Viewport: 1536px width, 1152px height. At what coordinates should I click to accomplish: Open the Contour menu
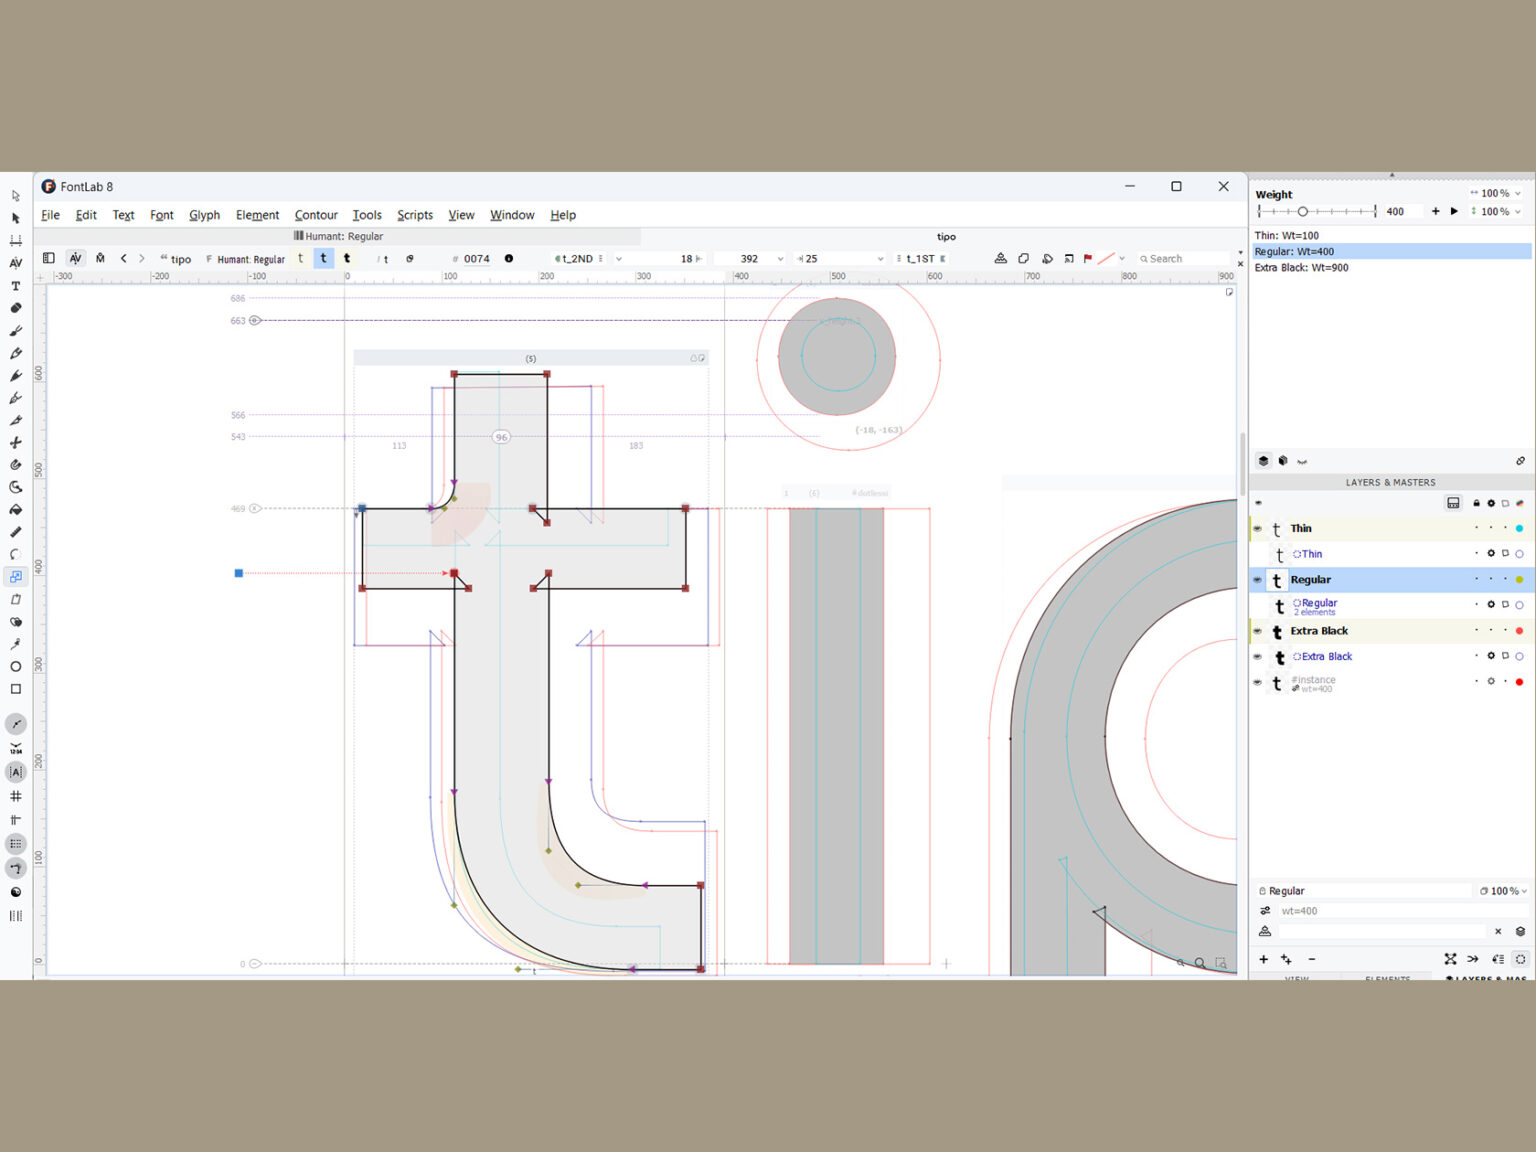click(x=316, y=215)
